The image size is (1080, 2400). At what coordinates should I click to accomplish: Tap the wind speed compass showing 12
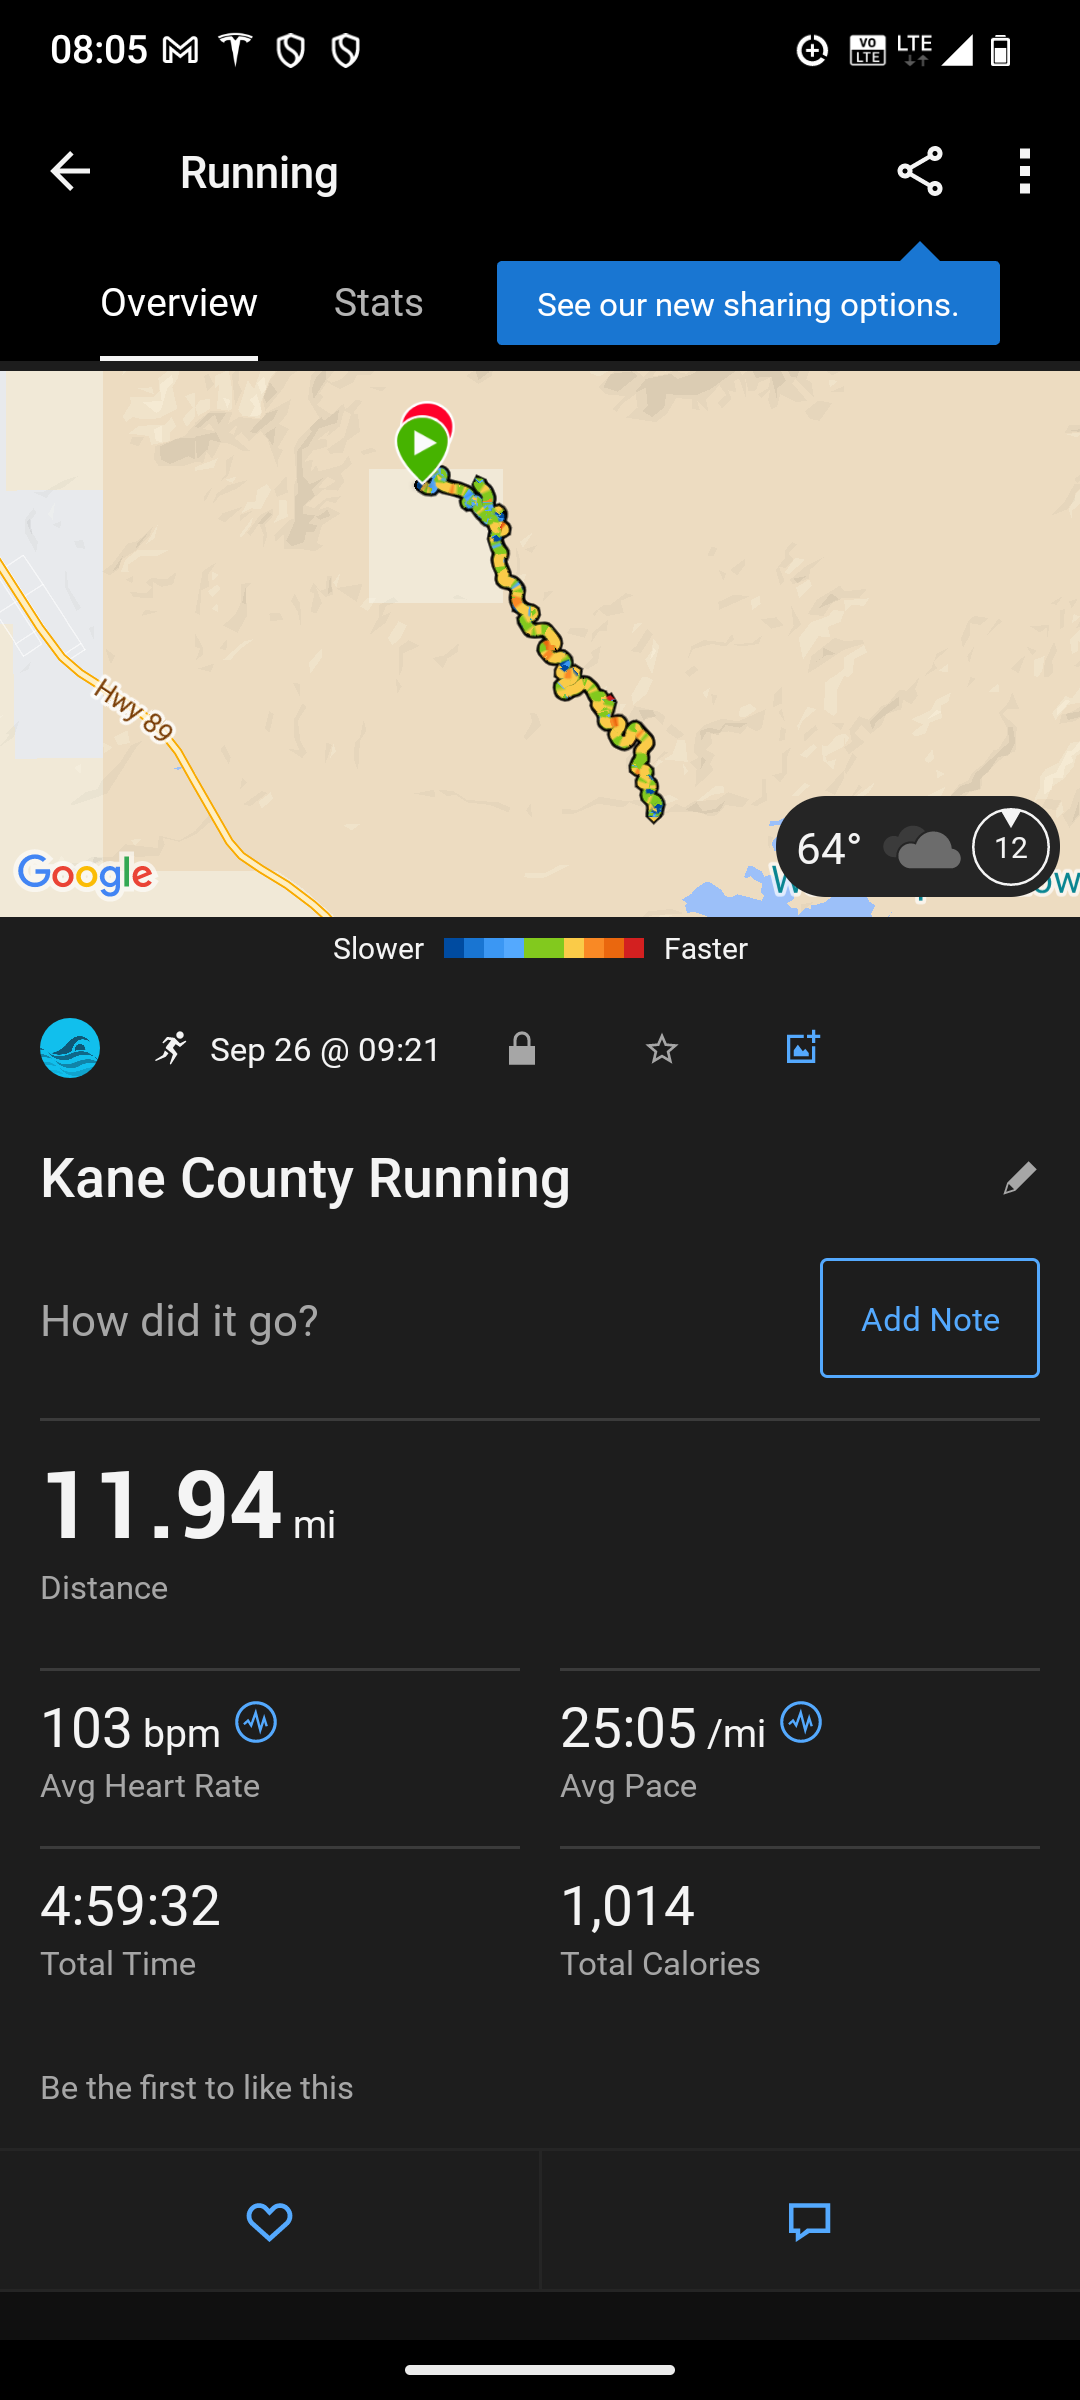point(1010,848)
